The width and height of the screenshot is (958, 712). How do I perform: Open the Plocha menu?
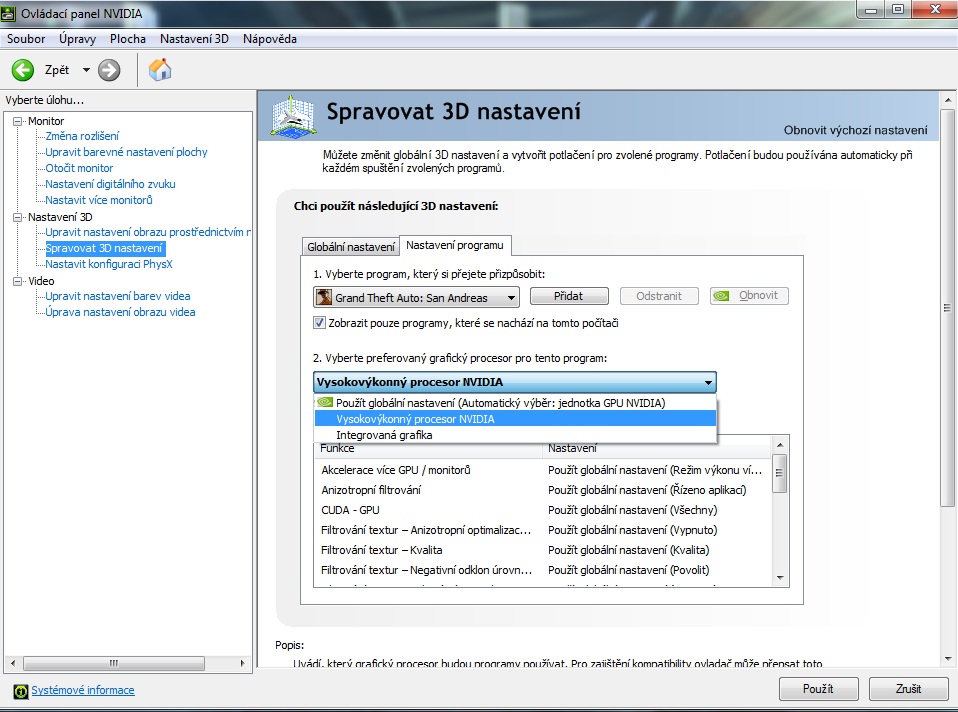(x=128, y=39)
